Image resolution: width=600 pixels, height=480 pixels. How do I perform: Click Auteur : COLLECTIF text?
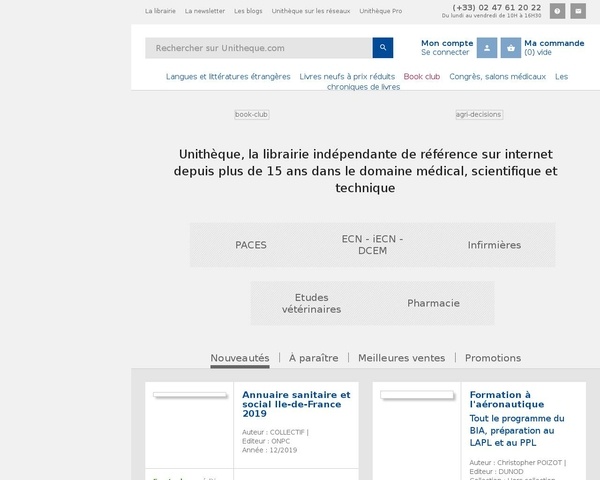(273, 432)
